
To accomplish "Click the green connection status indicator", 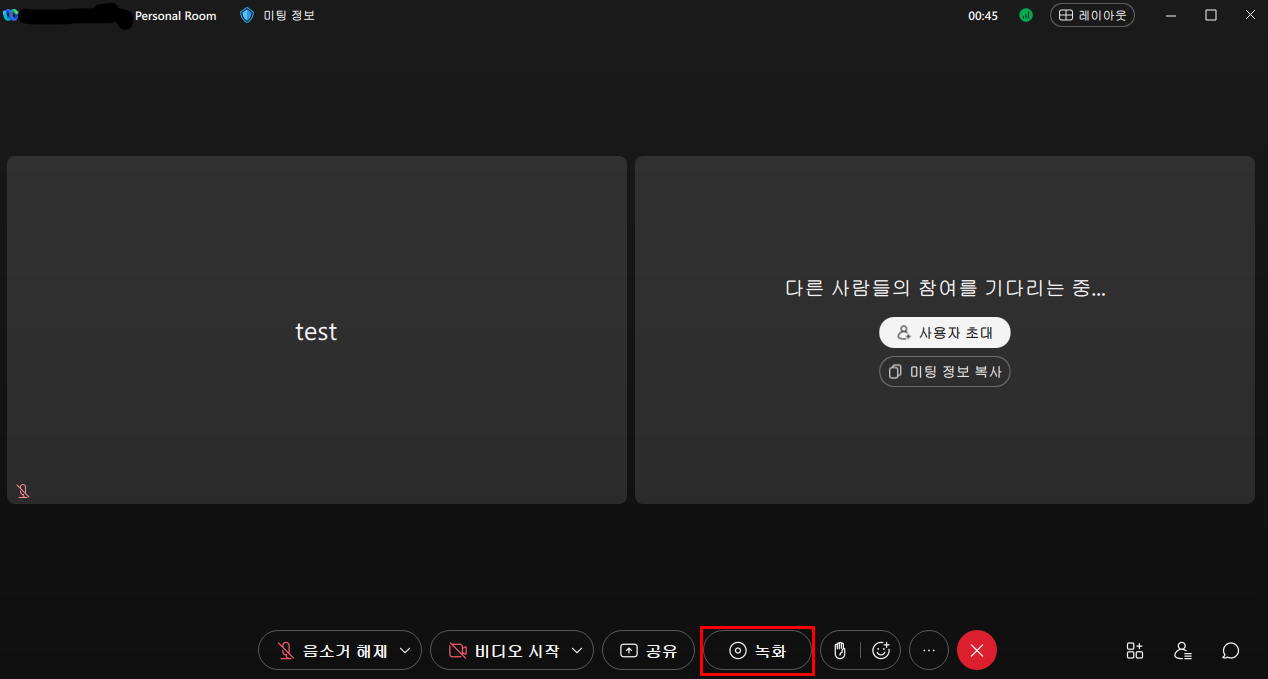I will pyautogui.click(x=1026, y=15).
